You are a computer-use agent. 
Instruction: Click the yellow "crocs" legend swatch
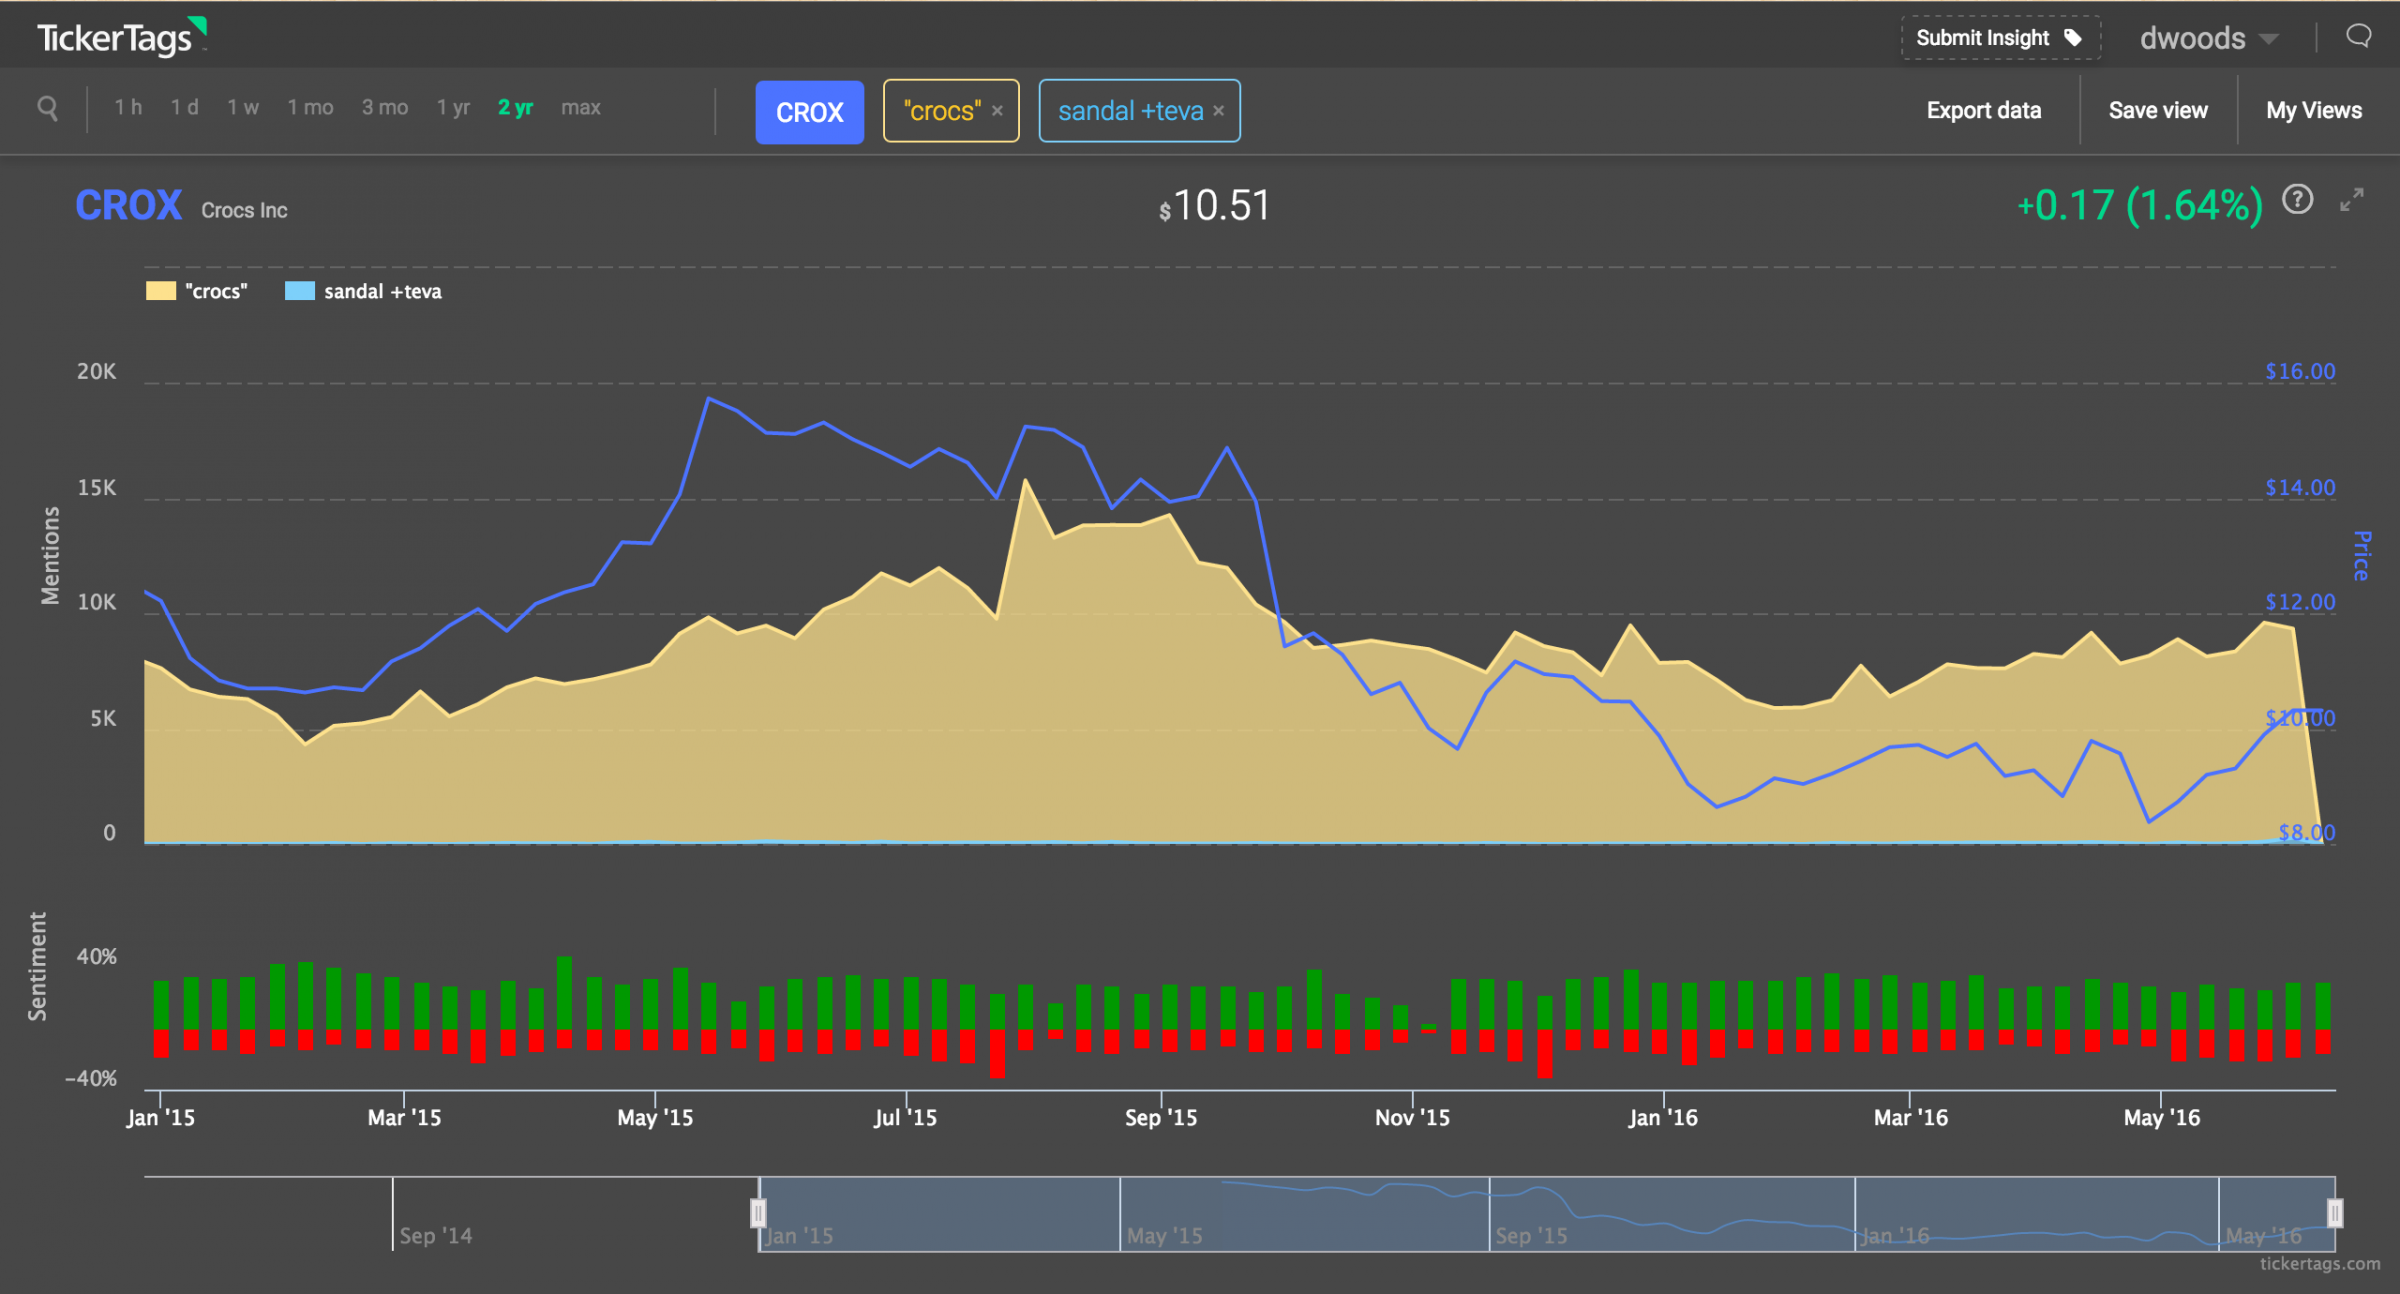coord(161,291)
